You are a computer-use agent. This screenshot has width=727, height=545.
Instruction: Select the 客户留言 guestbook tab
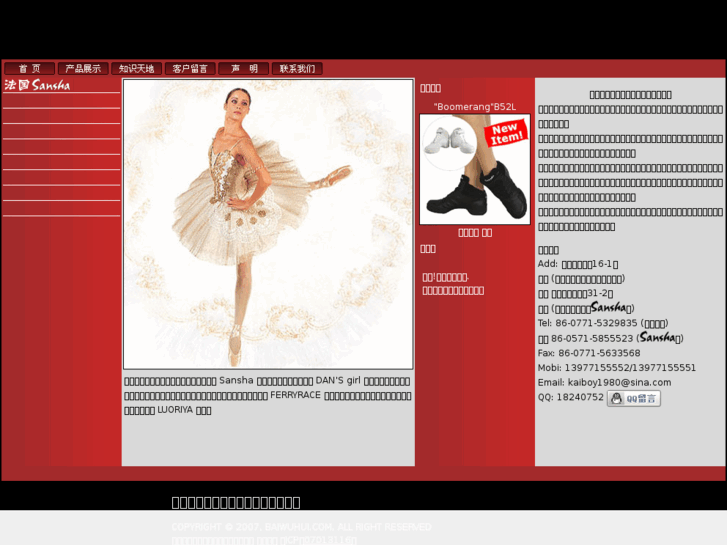[190, 69]
